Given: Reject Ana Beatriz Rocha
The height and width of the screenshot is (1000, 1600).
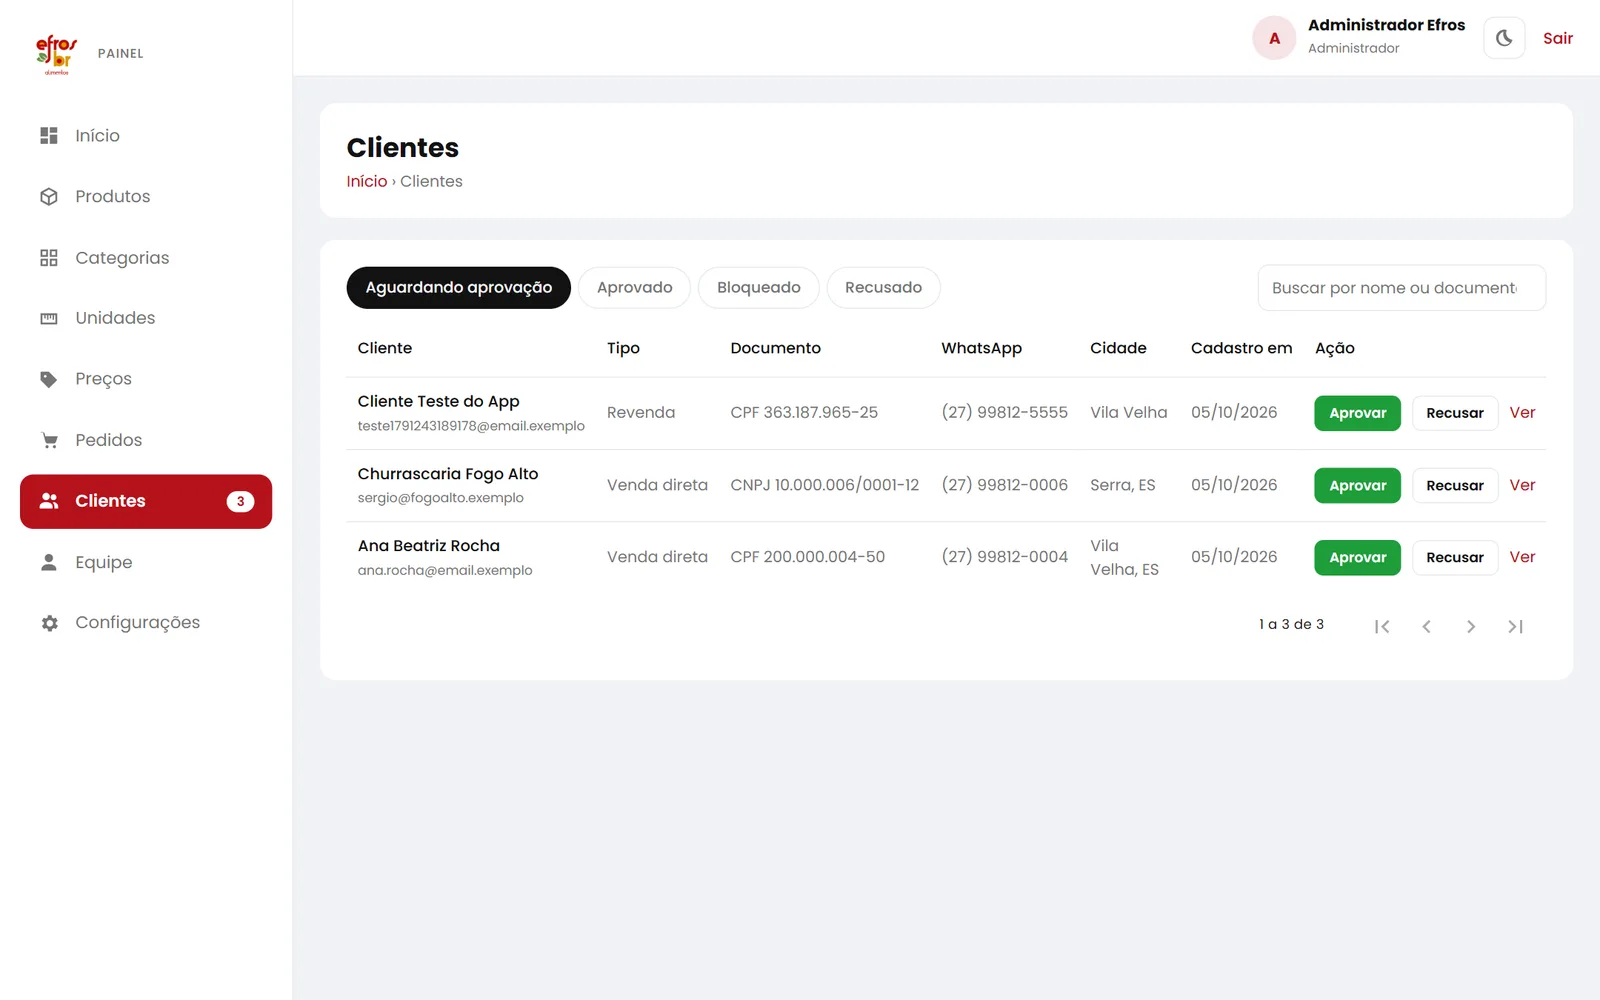Looking at the screenshot, I should (x=1455, y=557).
